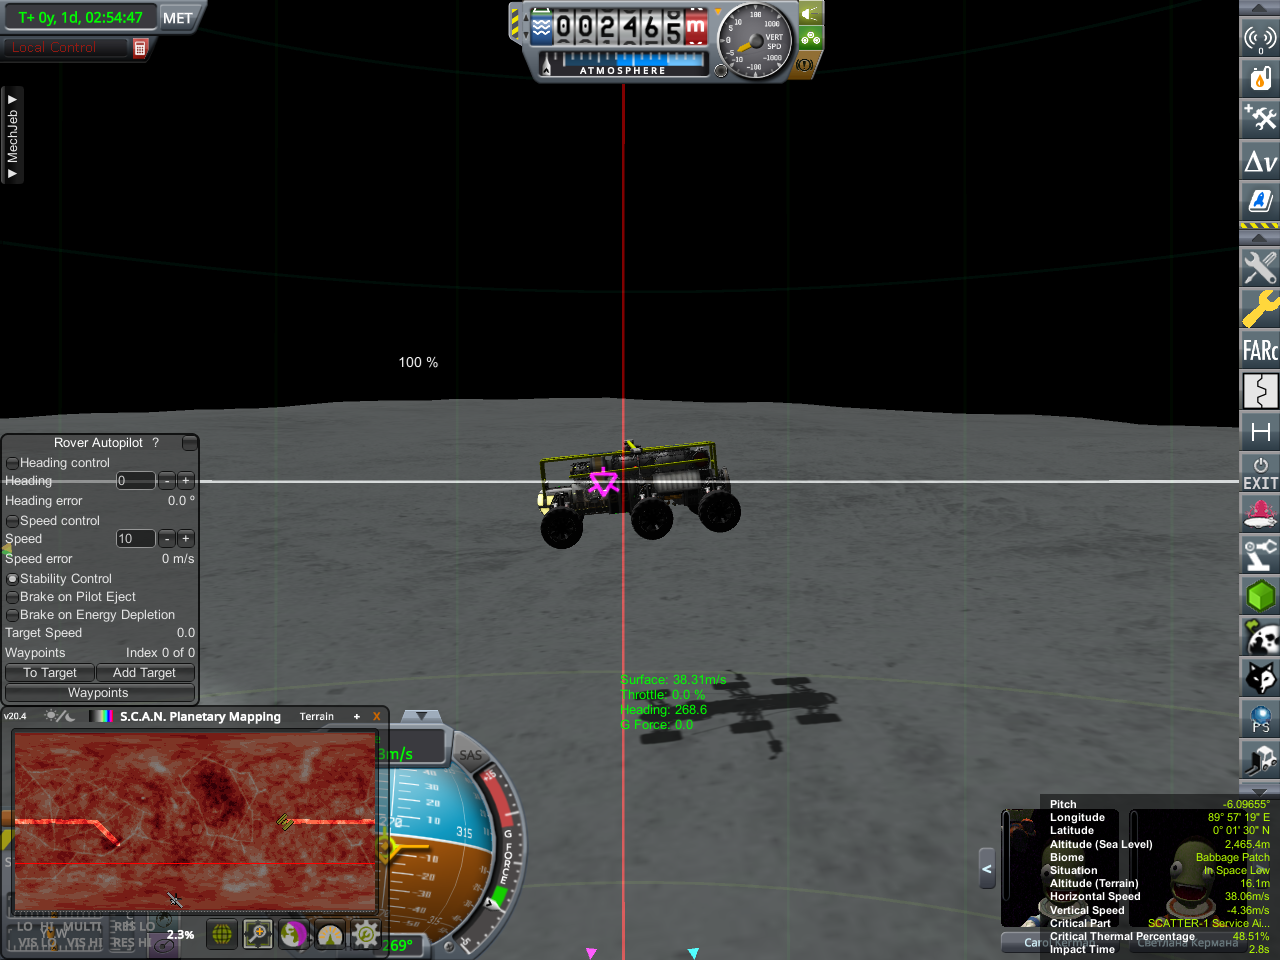Toggle SAS indicator on navball
1280x960 pixels.
tap(470, 755)
